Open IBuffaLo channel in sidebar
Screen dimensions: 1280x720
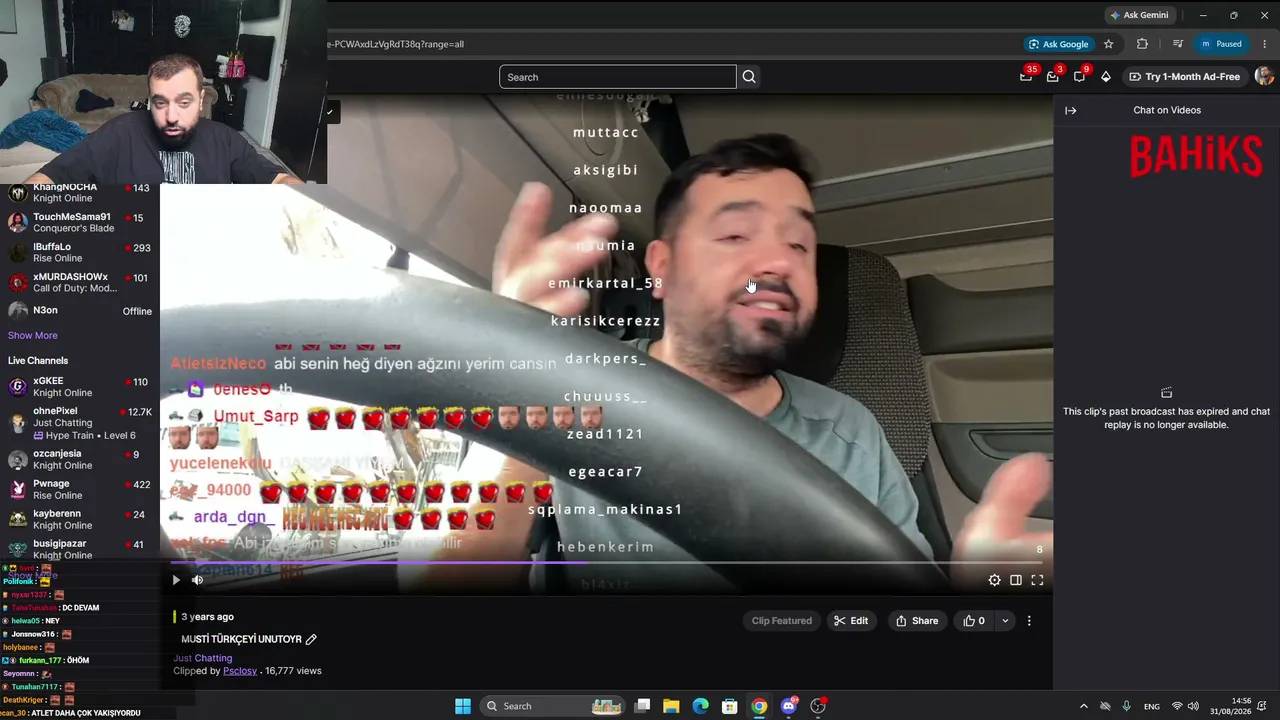(79, 252)
